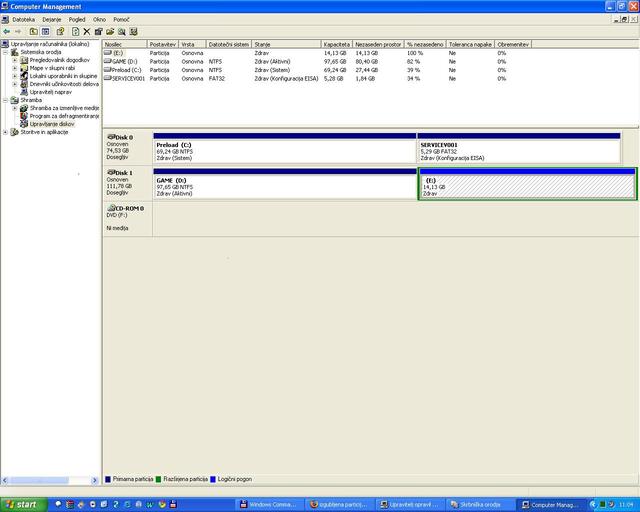Click the Word icon in Quick Launch
The width and height of the screenshot is (640, 512).
150,505
